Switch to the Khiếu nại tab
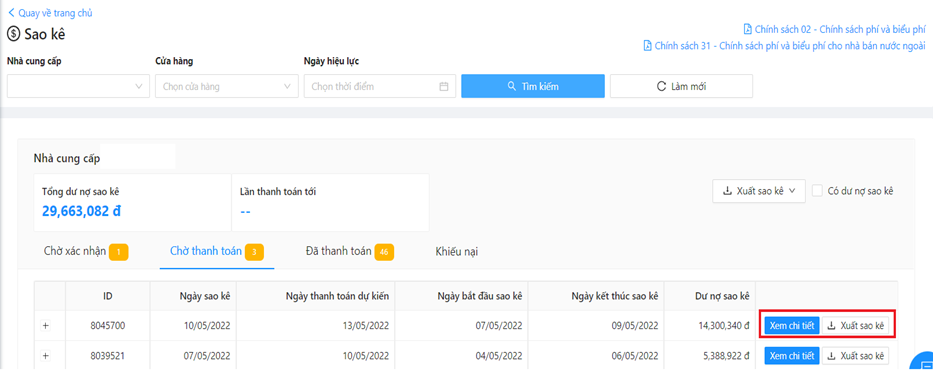 [x=457, y=252]
